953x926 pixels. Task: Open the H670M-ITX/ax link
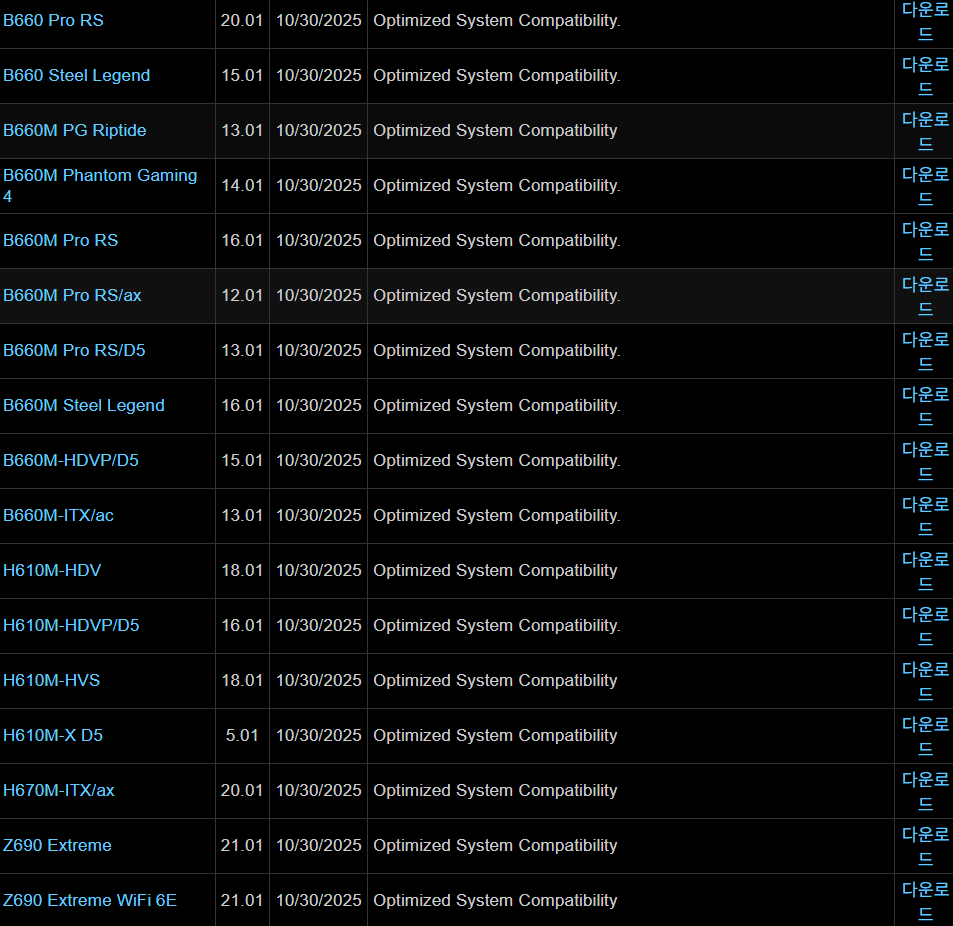coord(59,791)
